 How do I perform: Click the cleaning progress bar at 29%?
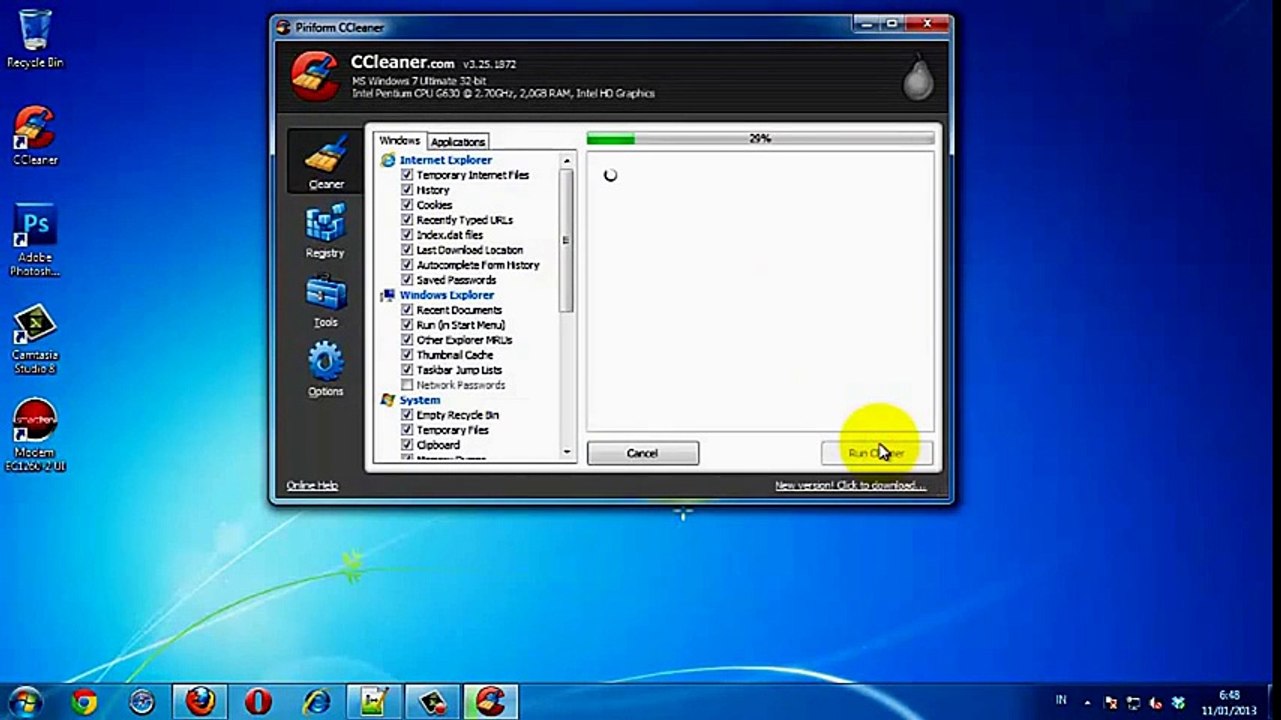760,139
